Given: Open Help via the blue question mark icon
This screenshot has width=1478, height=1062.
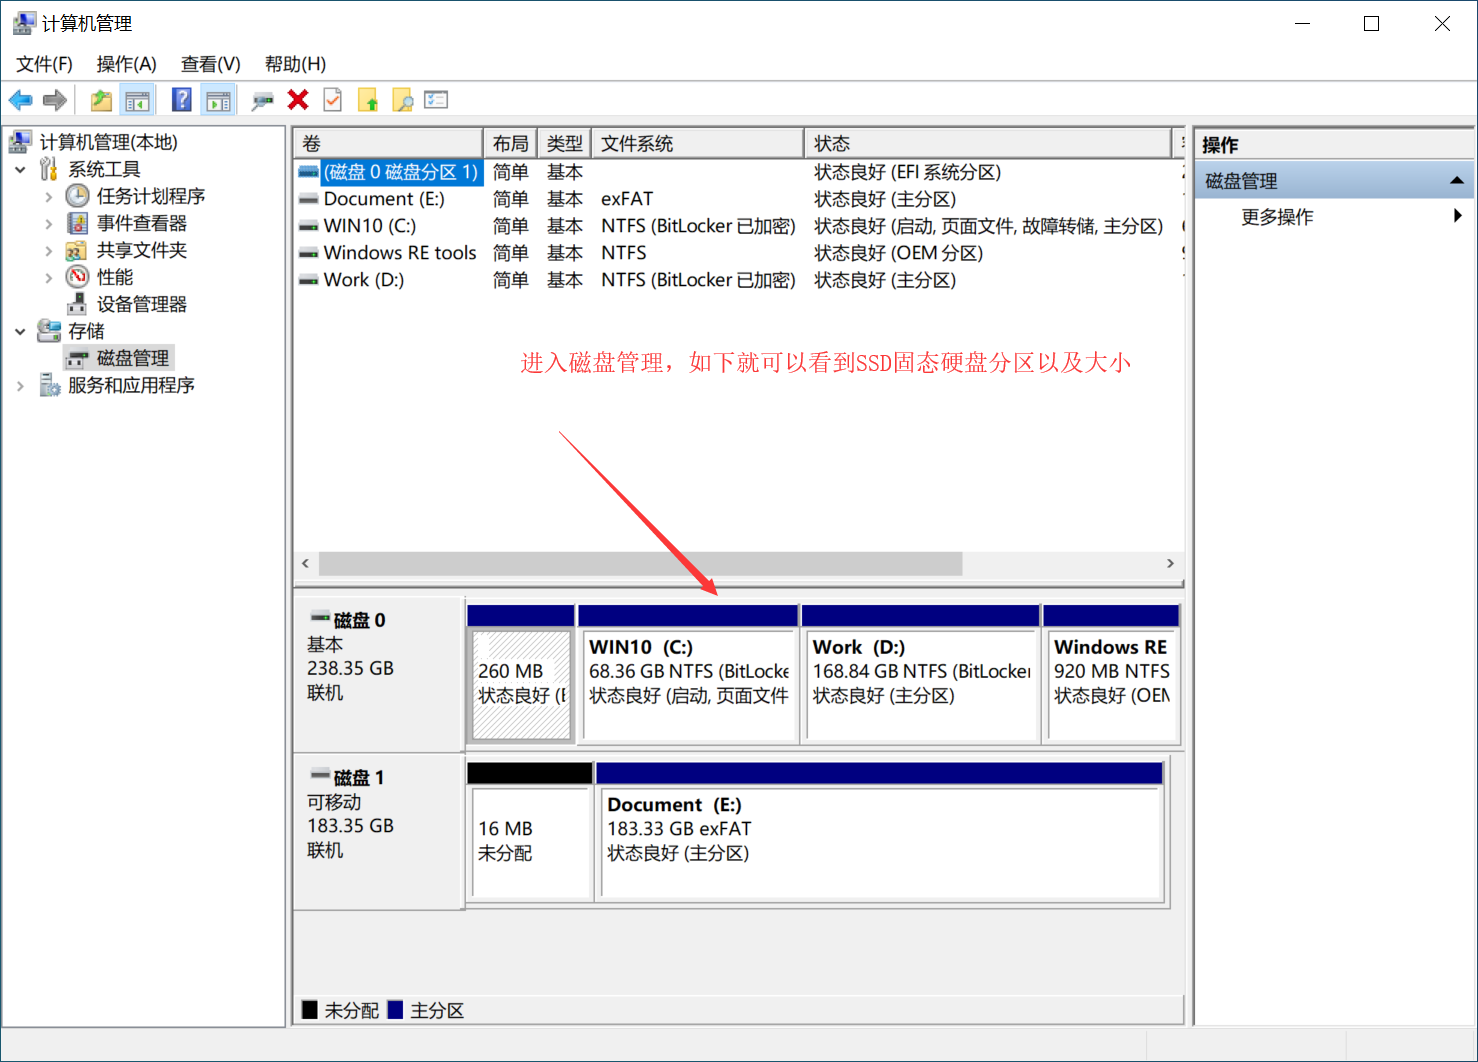Looking at the screenshot, I should click(x=181, y=100).
